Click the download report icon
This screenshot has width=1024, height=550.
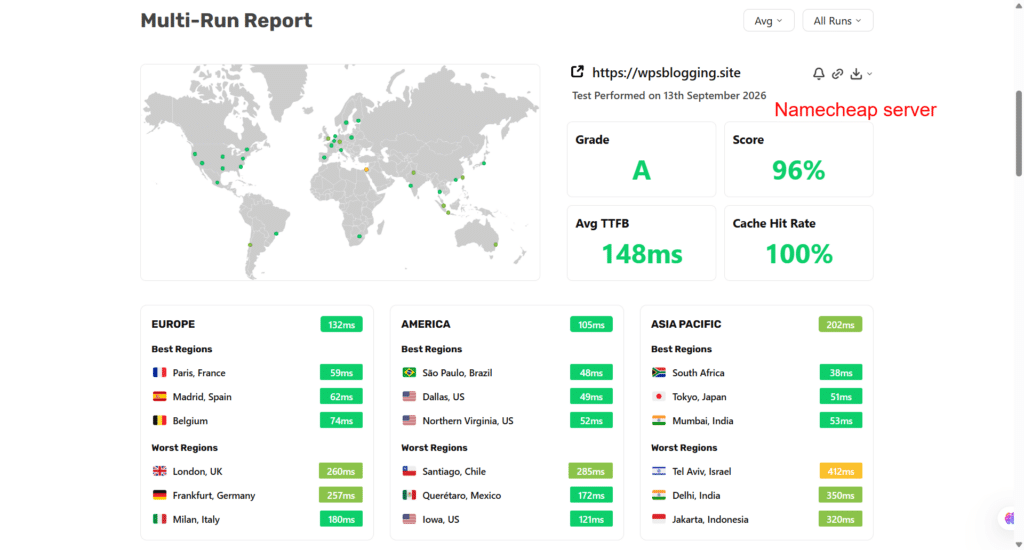coord(856,74)
